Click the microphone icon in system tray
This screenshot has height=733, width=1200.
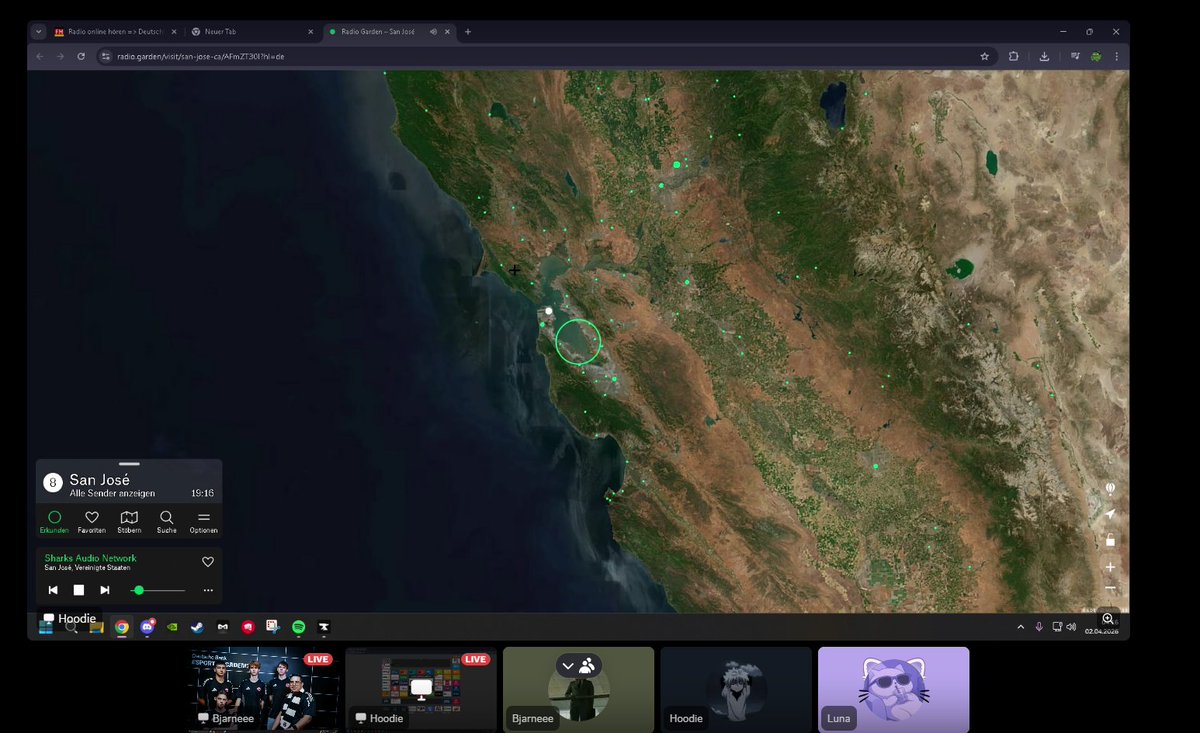tap(1039, 627)
